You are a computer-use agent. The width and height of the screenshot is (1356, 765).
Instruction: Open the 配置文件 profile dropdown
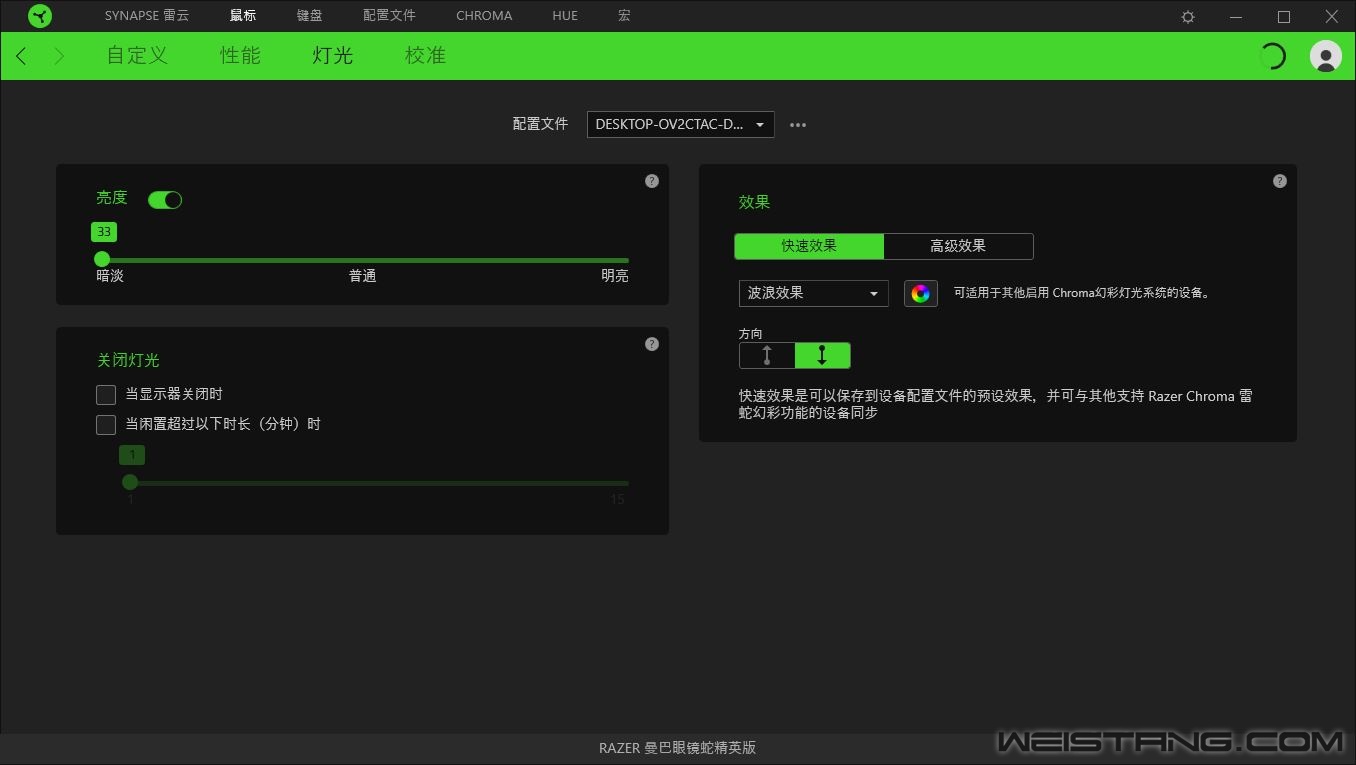pyautogui.click(x=680, y=124)
